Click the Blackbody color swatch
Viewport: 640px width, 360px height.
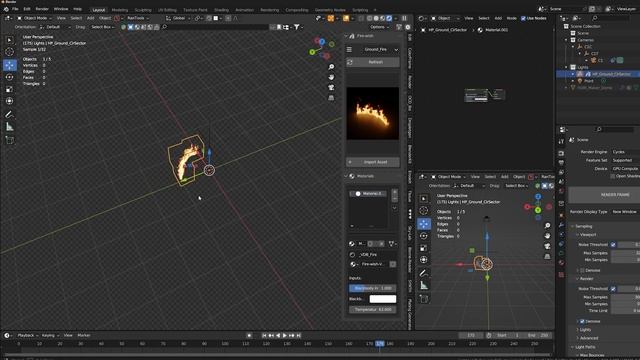pyautogui.click(x=383, y=299)
